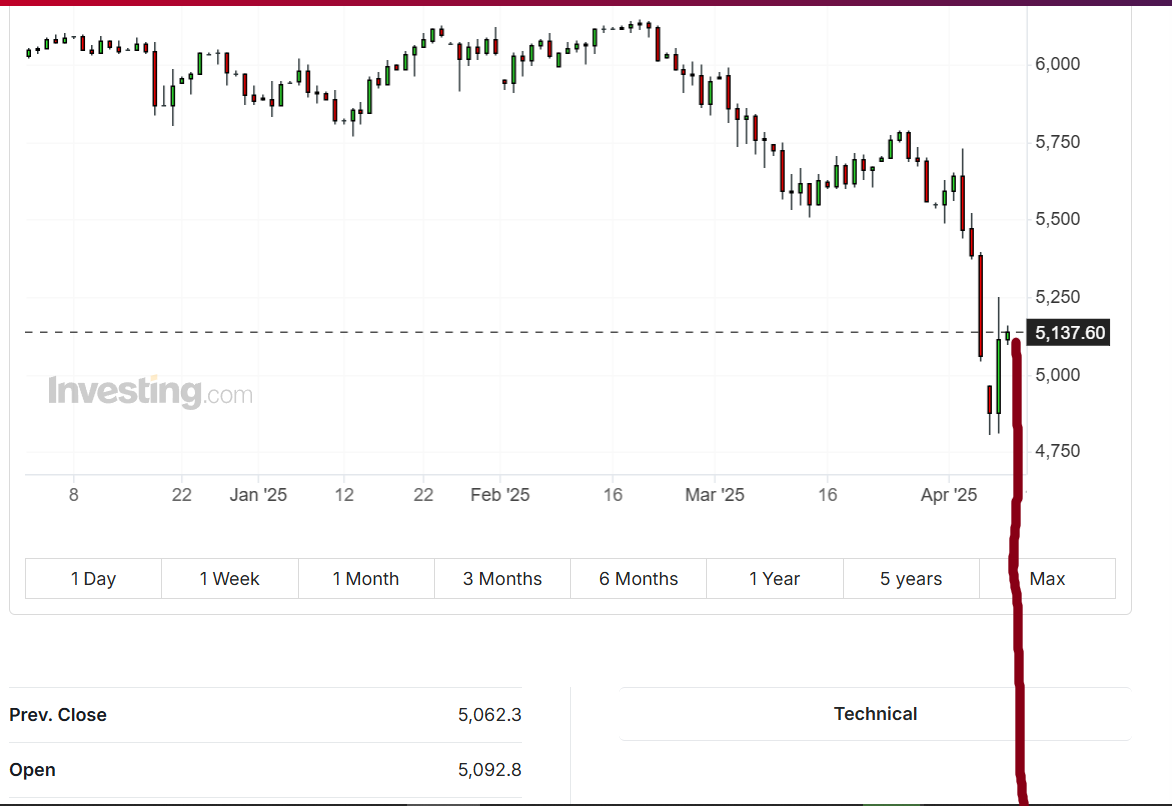This screenshot has height=806, width=1172.
Task: Select the 1 Week time range
Action: click(229, 579)
